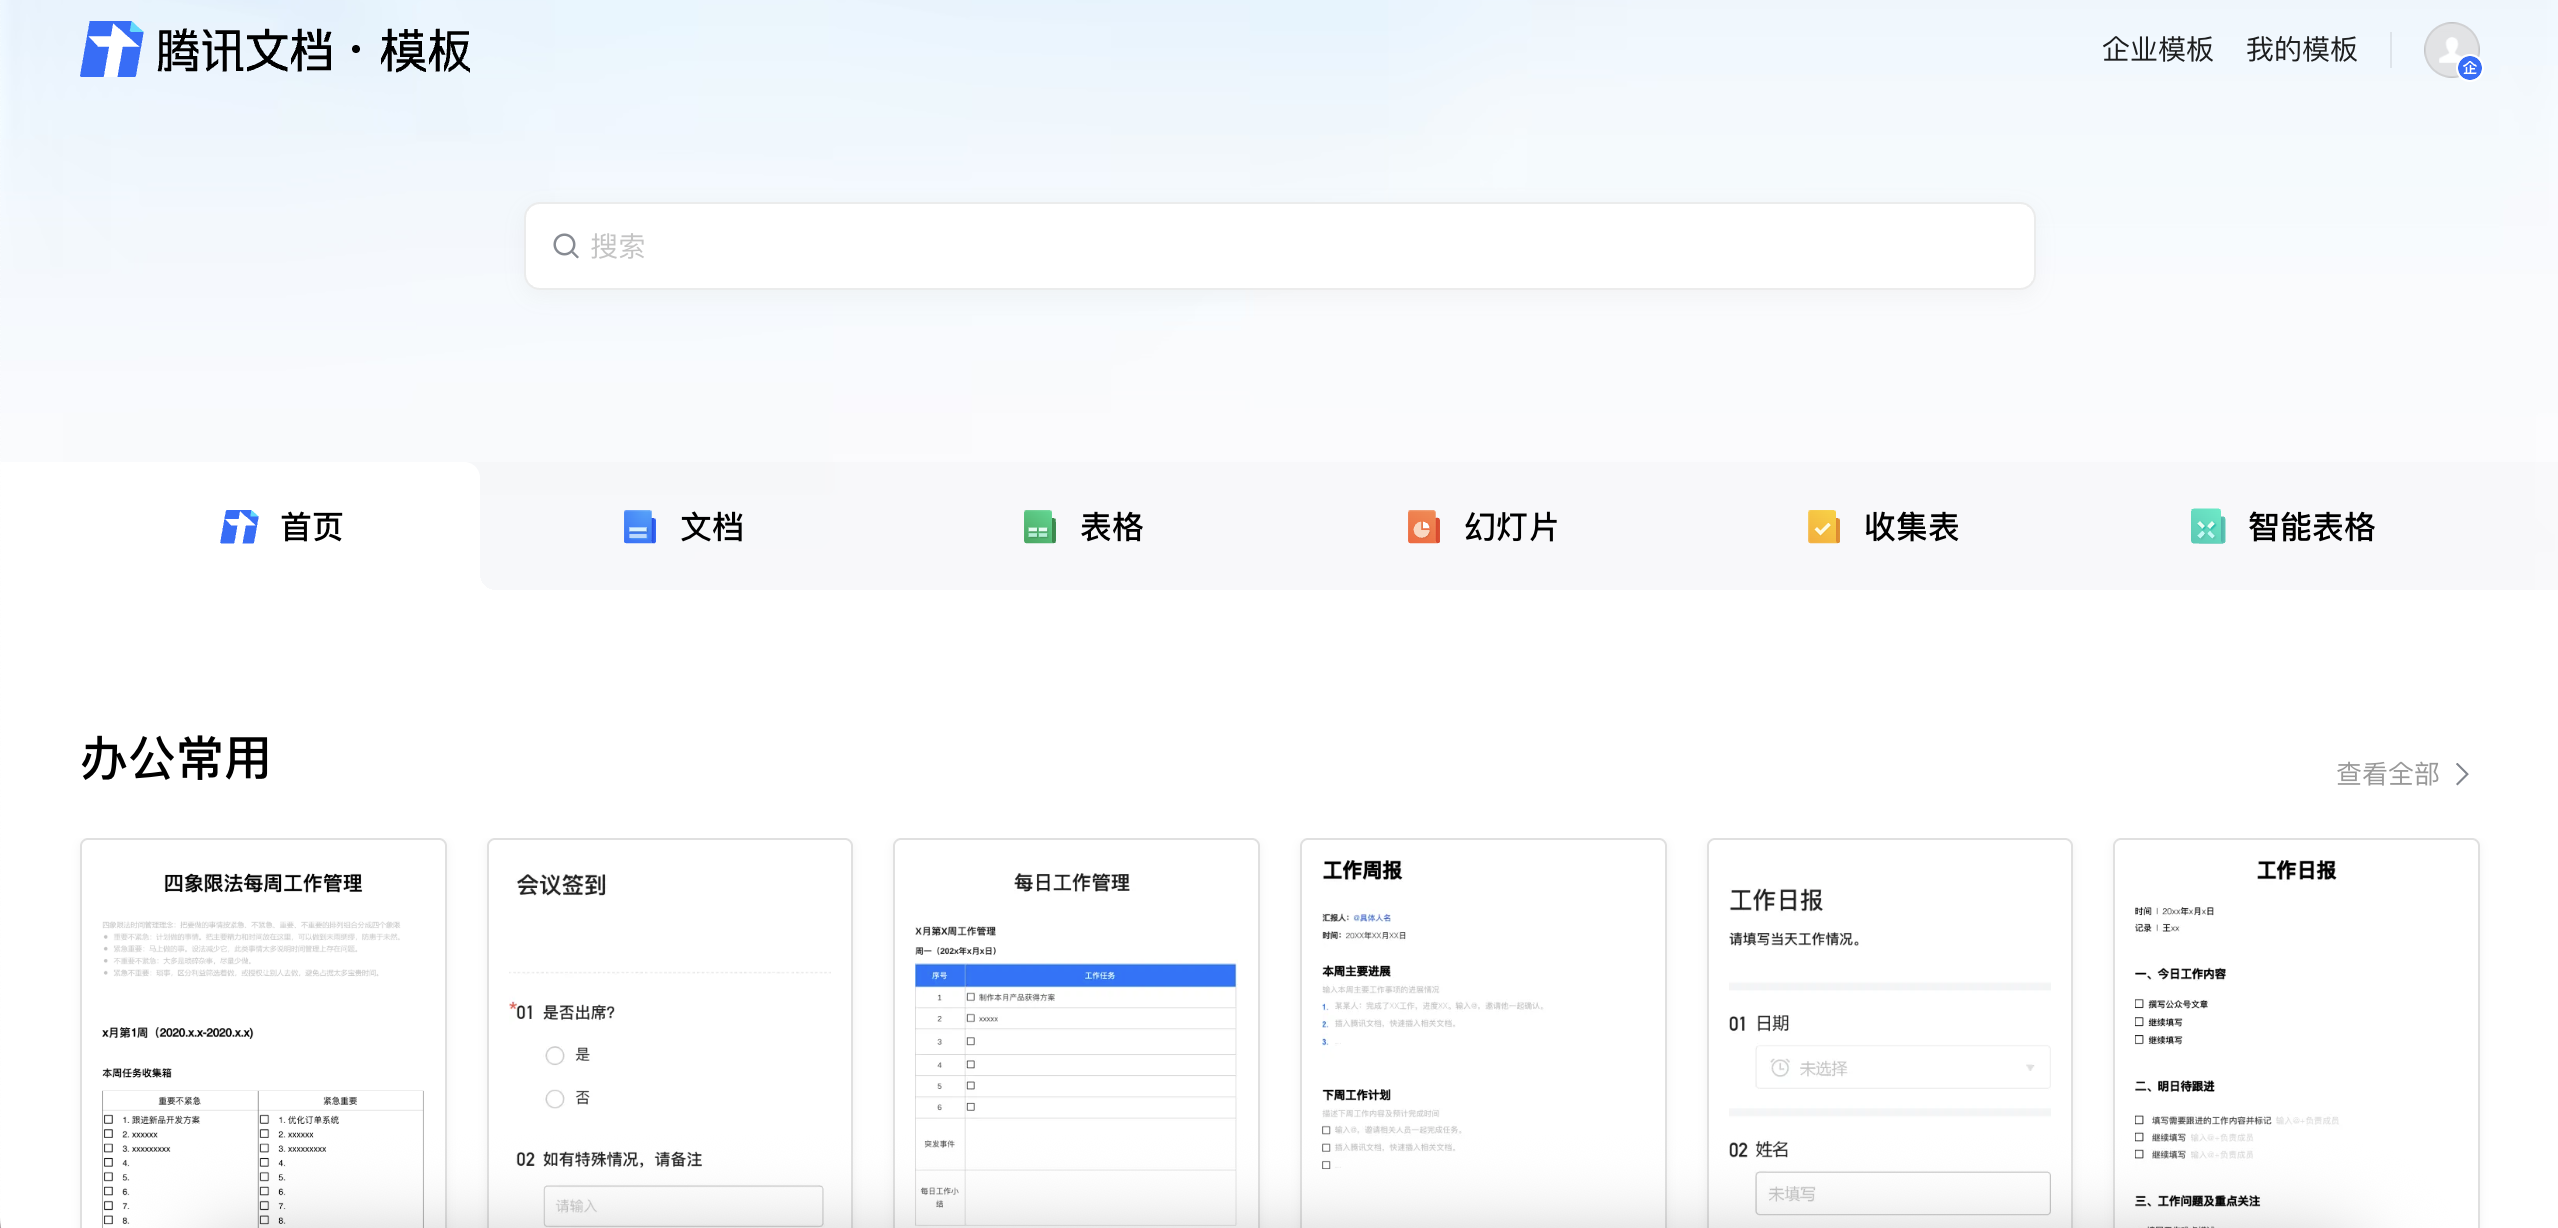This screenshot has height=1228, width=2558.
Task: Click the green 表格 spreadsheet icon
Action: click(1039, 527)
